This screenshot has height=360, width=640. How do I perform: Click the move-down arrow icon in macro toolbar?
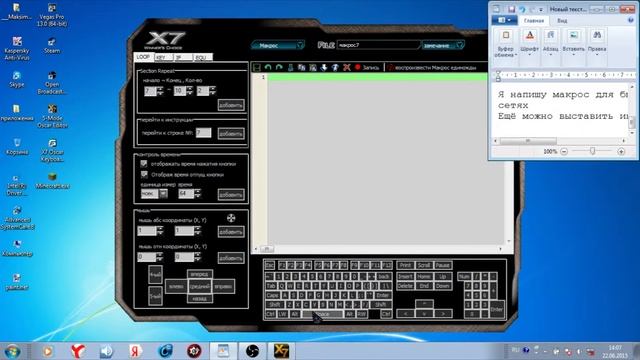324,67
